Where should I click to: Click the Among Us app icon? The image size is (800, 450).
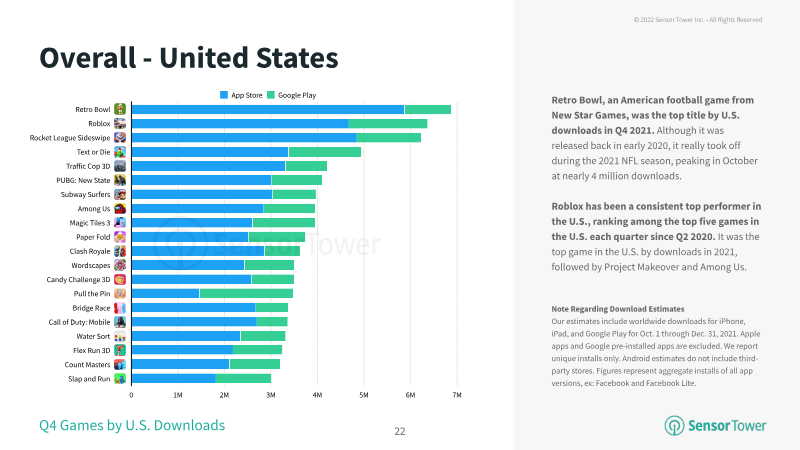[120, 209]
